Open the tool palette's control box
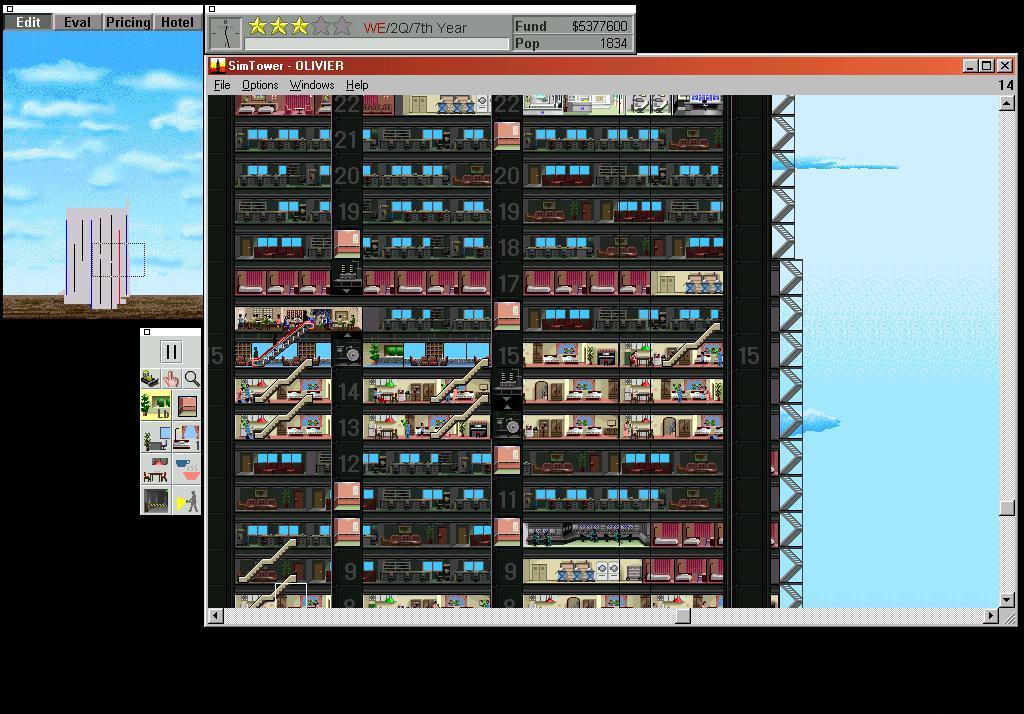The width and height of the screenshot is (1024, 714). pos(147,332)
